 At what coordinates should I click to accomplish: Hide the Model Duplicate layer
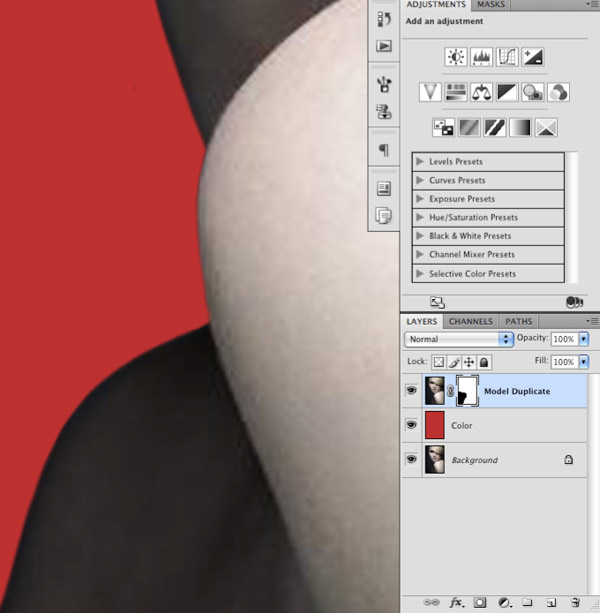(x=411, y=391)
